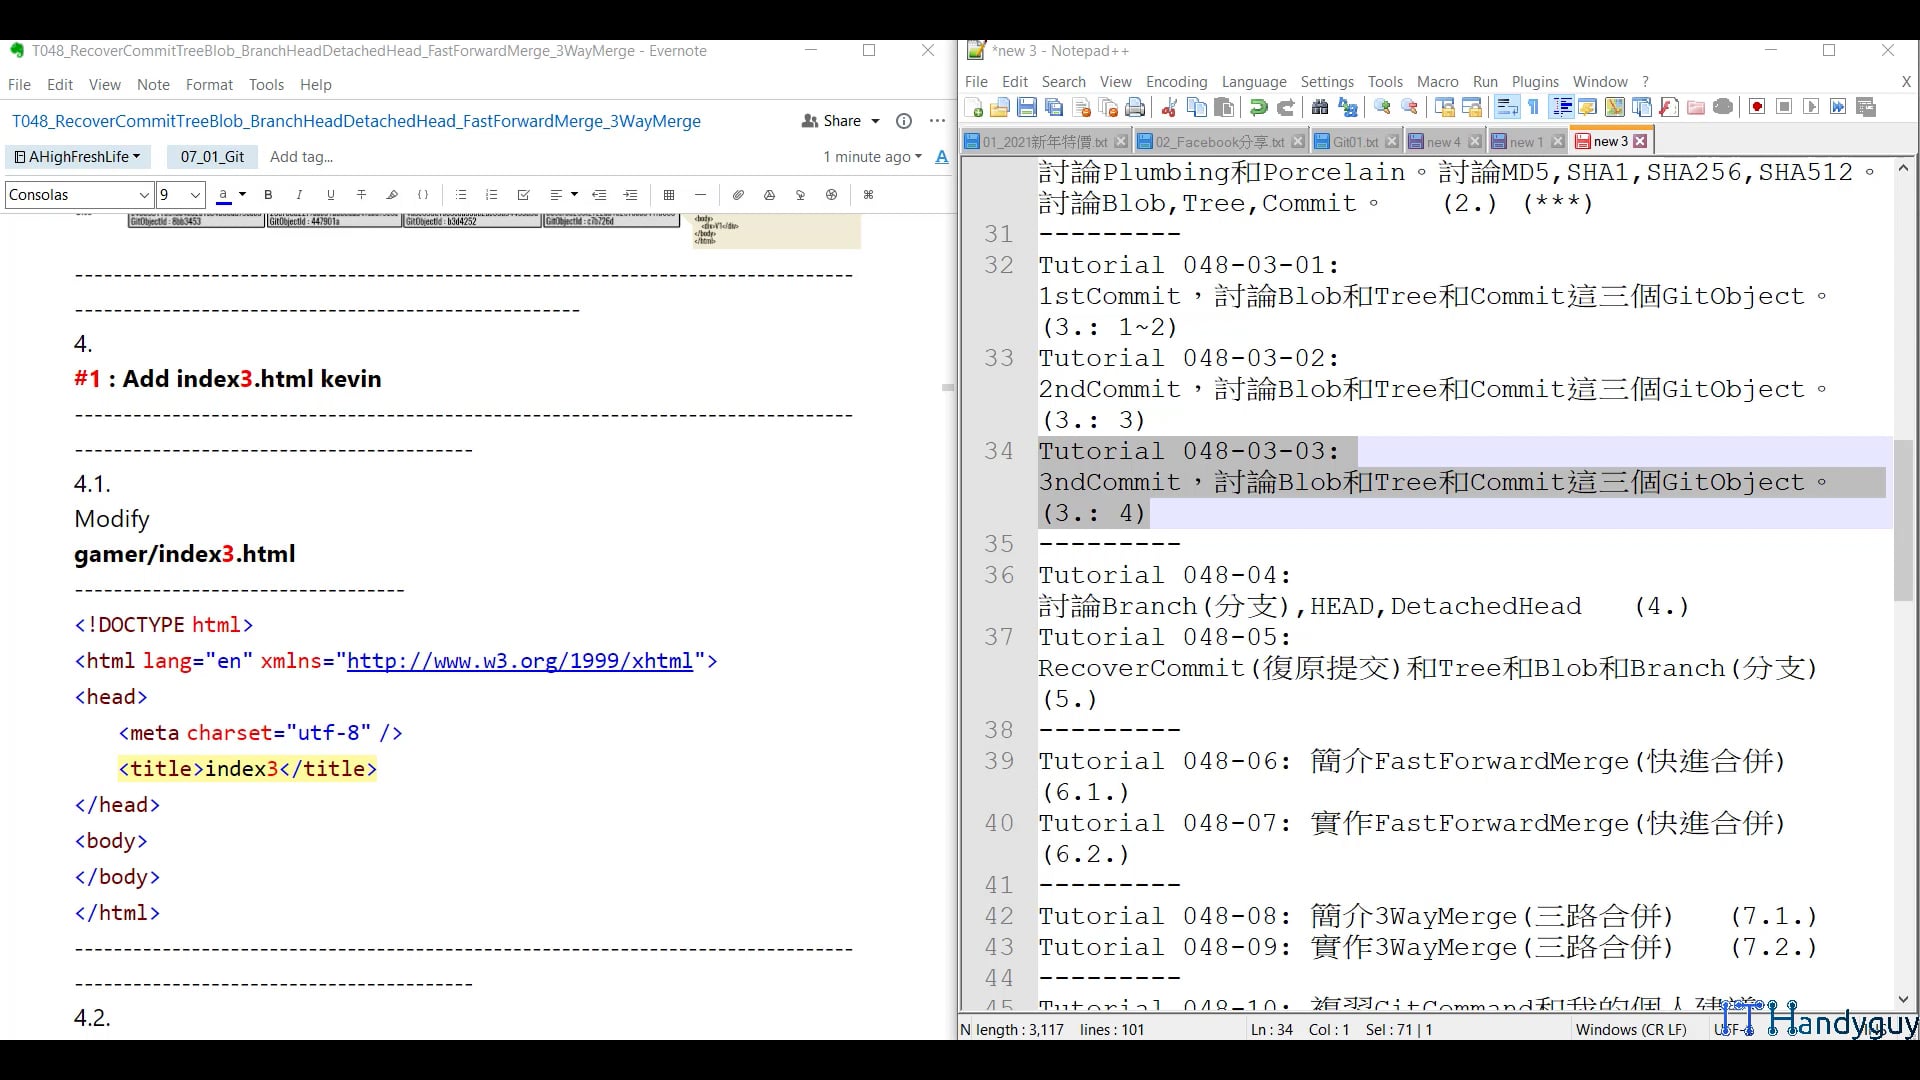Start macro recording in Notepad++
The image size is (1920, 1080).
(1756, 107)
